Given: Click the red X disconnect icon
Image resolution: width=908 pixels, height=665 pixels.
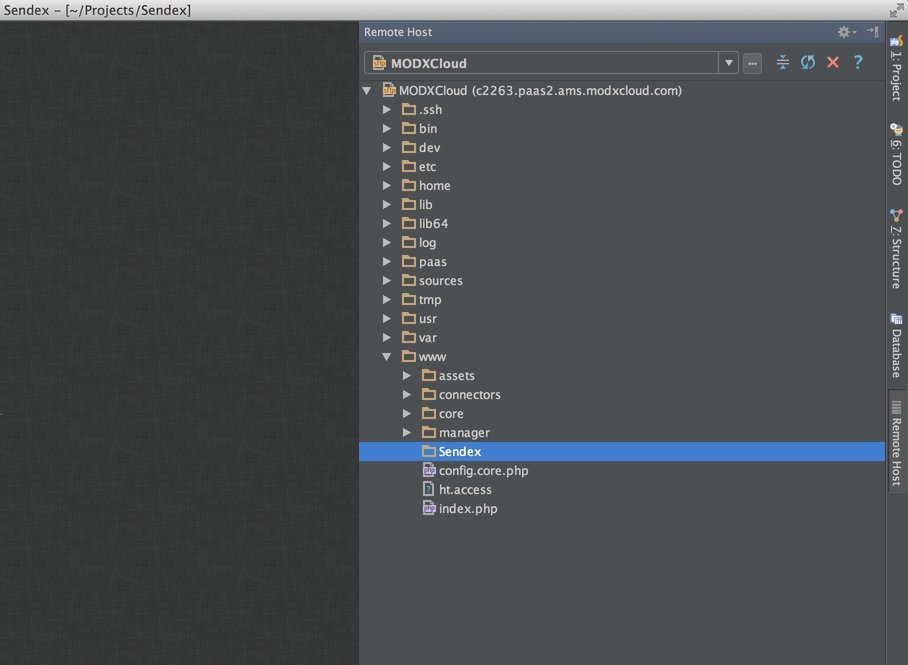Looking at the screenshot, I should tap(832, 62).
